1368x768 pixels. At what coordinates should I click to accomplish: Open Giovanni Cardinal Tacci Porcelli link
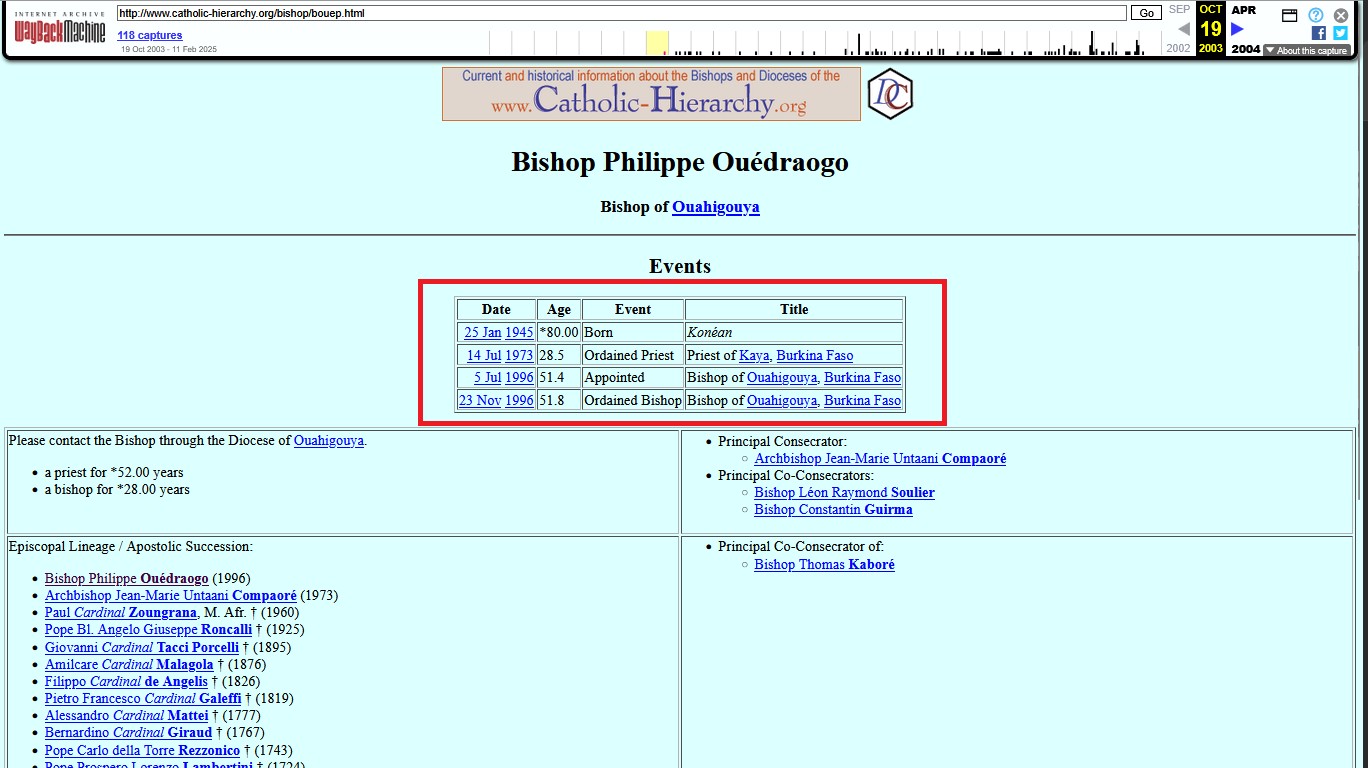(142, 647)
